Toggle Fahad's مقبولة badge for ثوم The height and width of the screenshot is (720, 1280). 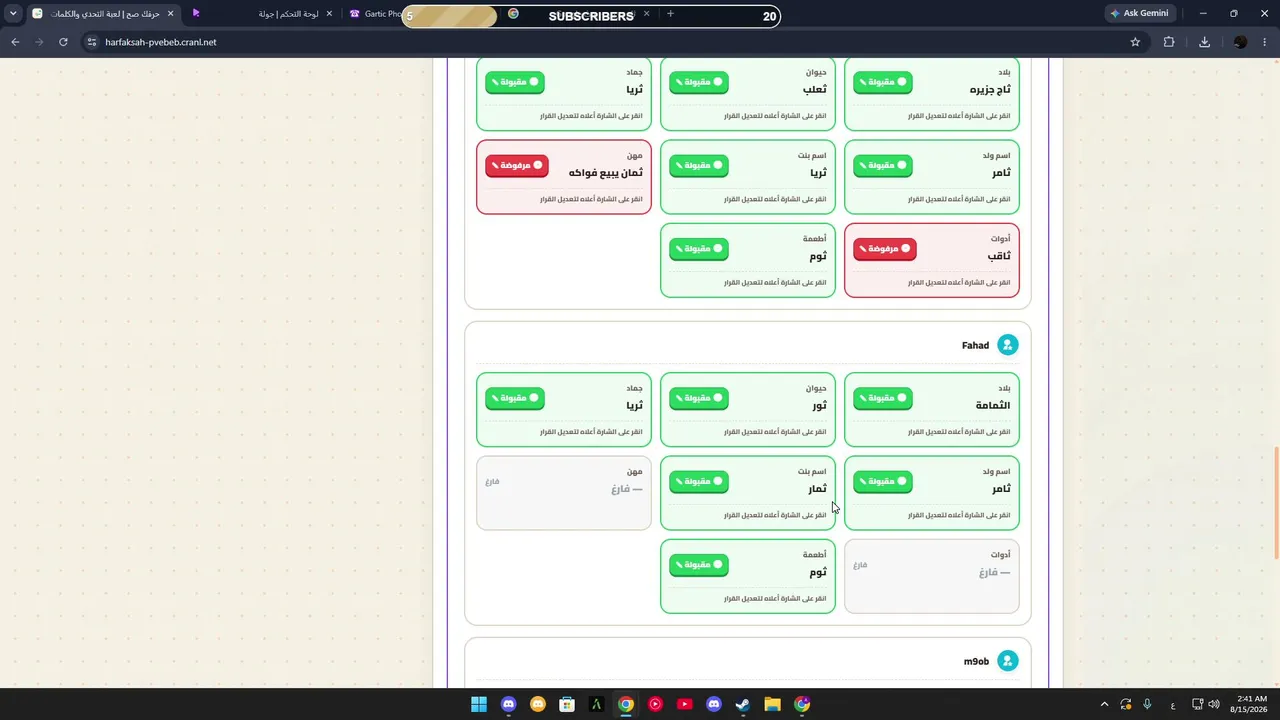[699, 565]
